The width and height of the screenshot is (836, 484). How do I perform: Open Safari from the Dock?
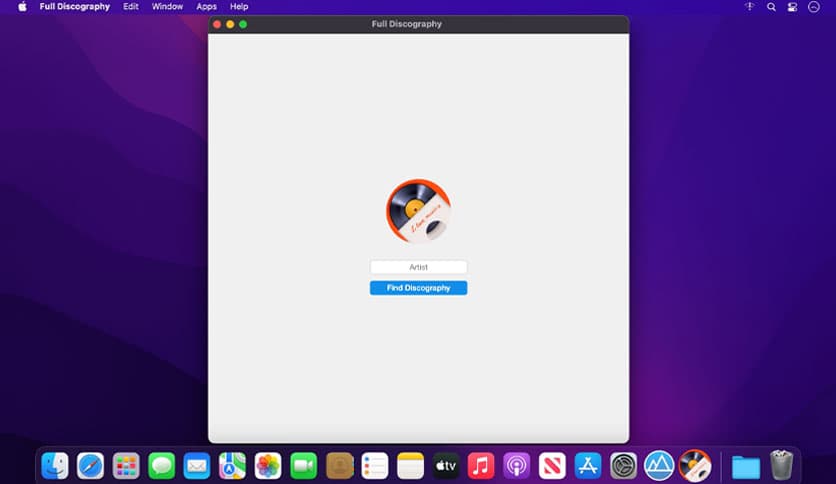(x=91, y=466)
